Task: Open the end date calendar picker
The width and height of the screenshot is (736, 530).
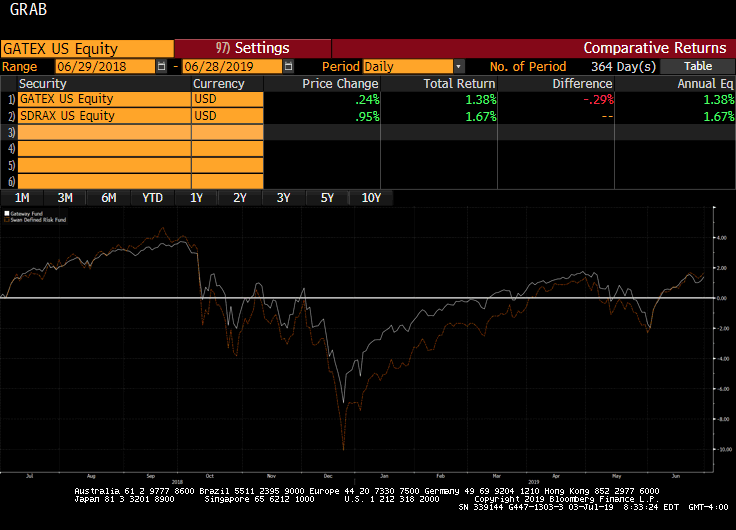Action: [x=288, y=66]
